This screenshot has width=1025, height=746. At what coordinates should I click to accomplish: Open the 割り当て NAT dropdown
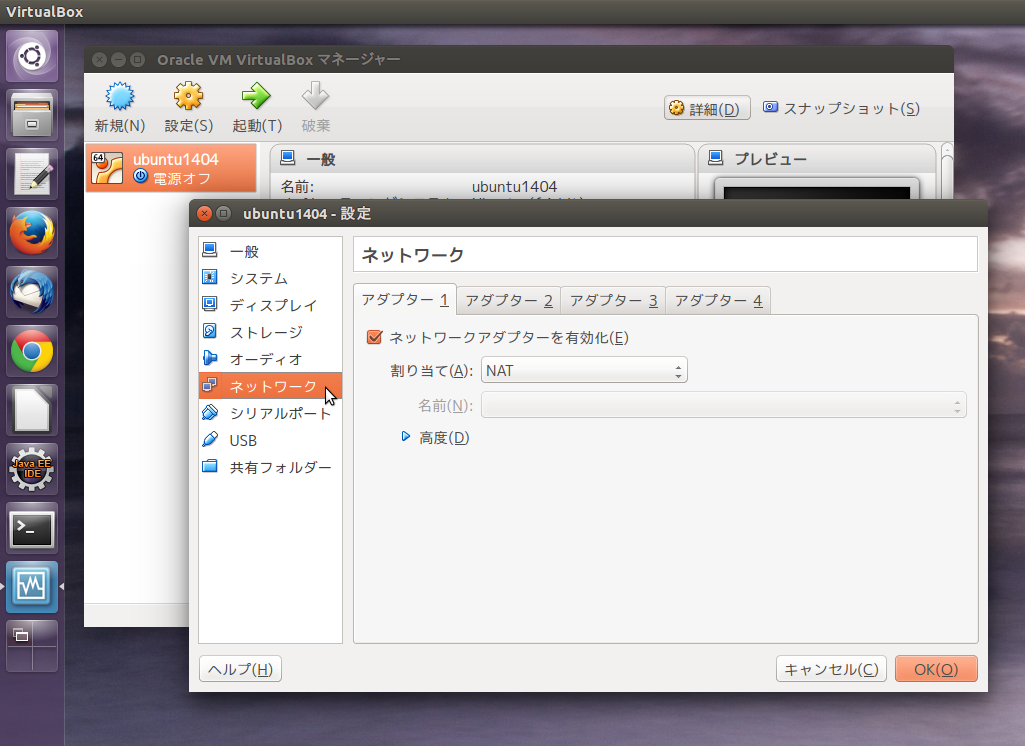584,370
